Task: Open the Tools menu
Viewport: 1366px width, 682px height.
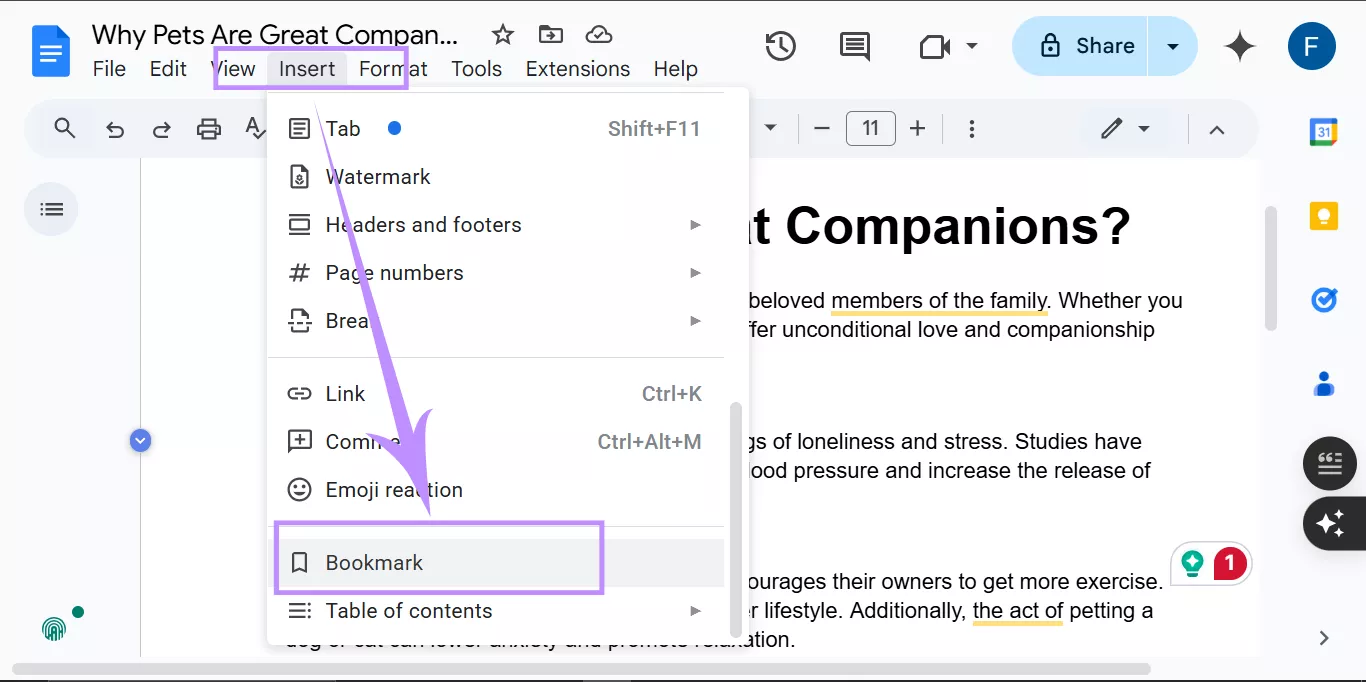Action: [476, 69]
